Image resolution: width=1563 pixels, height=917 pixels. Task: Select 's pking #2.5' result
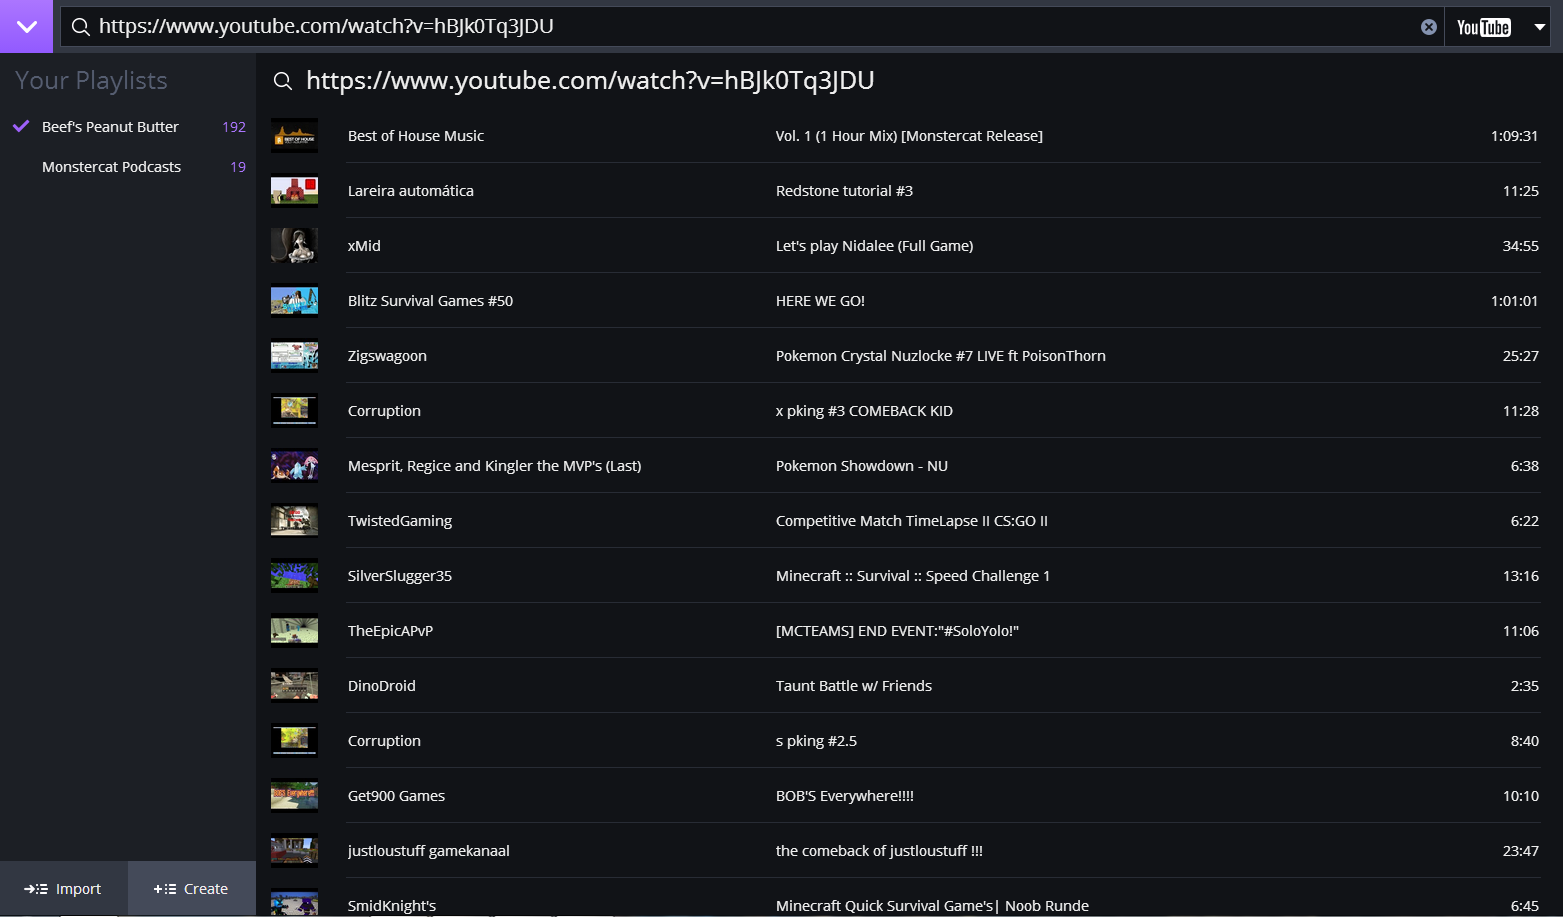tap(816, 741)
